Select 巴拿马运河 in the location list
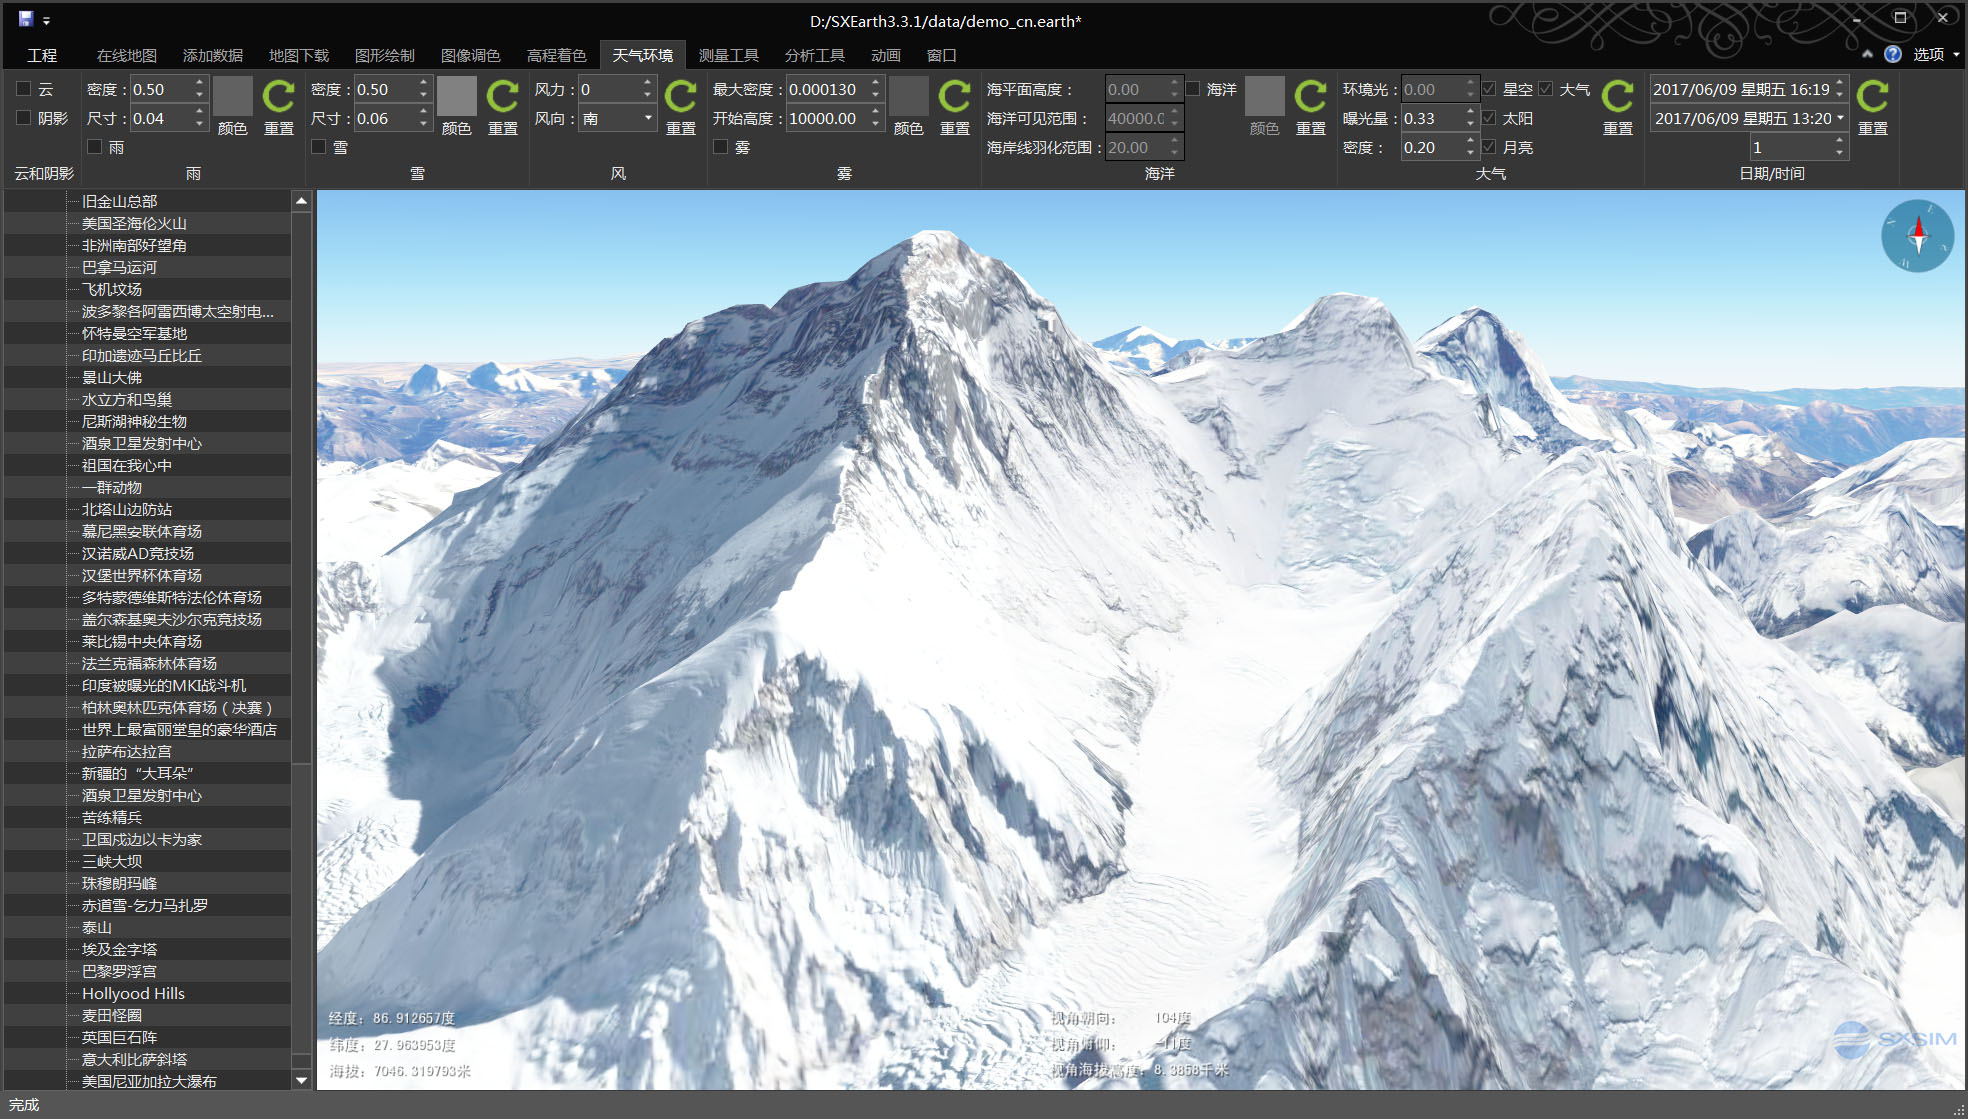Viewport: 1968px width, 1119px height. (x=119, y=267)
